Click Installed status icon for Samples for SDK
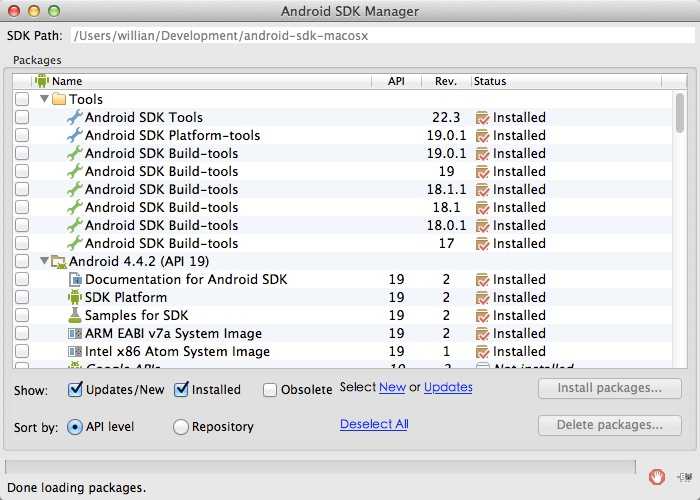 click(x=483, y=316)
